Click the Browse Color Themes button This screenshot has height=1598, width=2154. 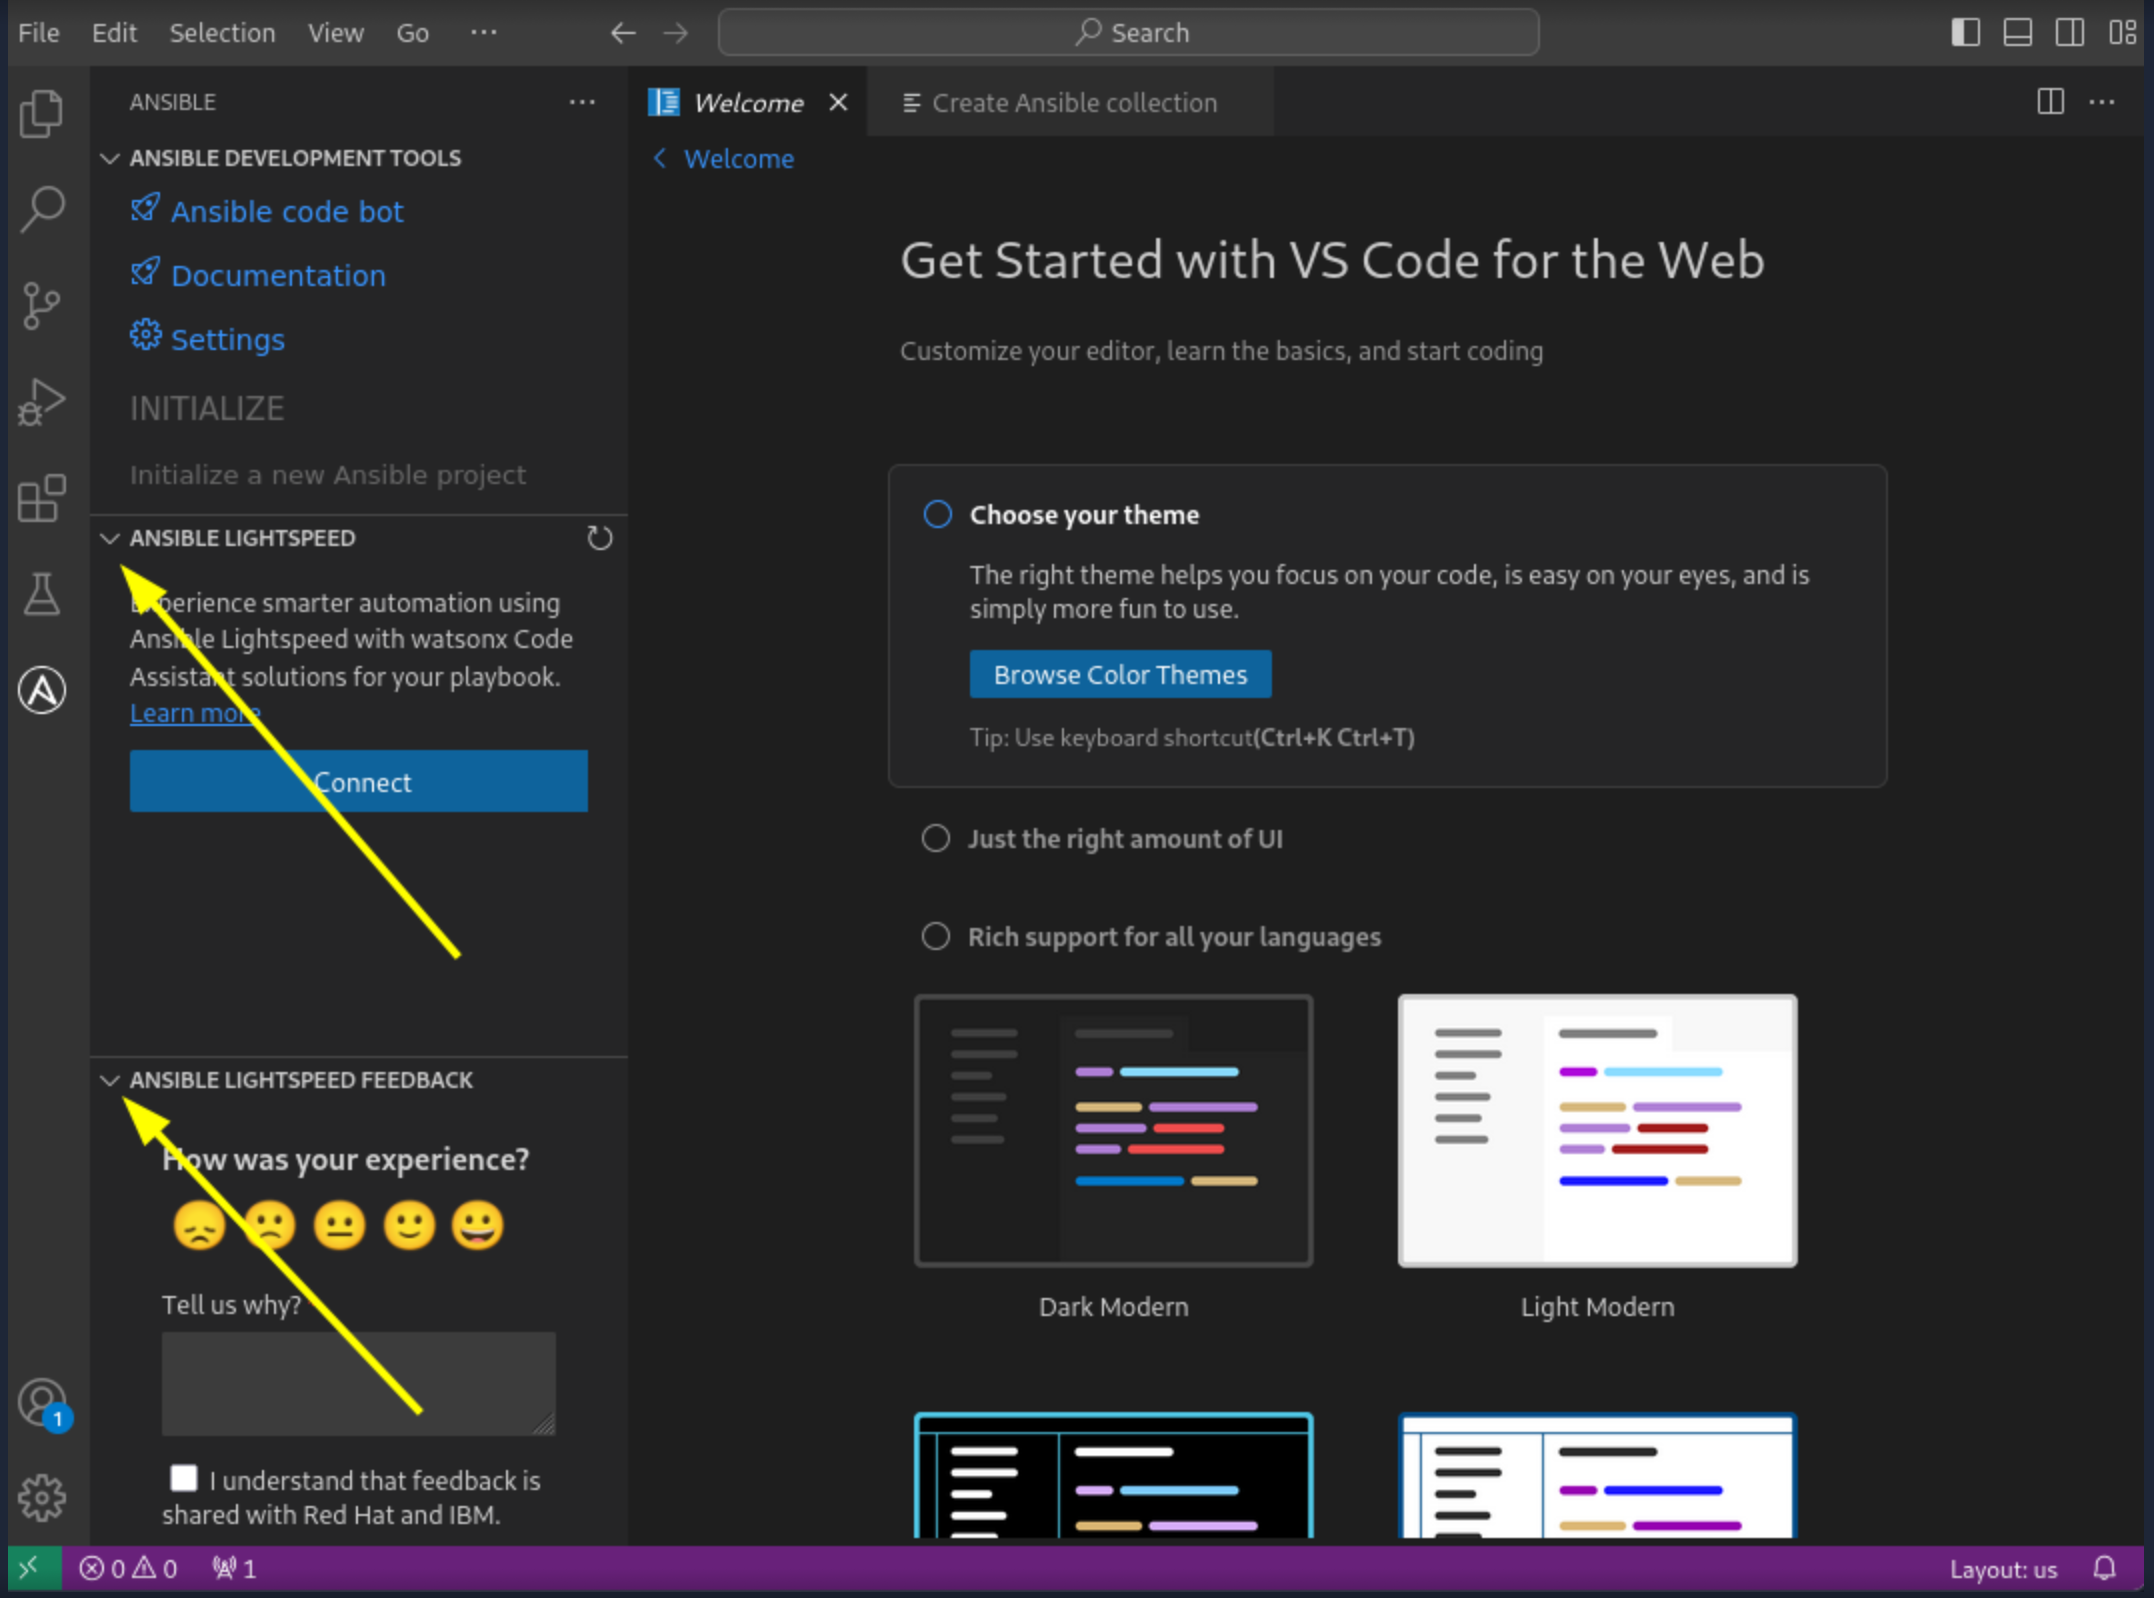1120,675
